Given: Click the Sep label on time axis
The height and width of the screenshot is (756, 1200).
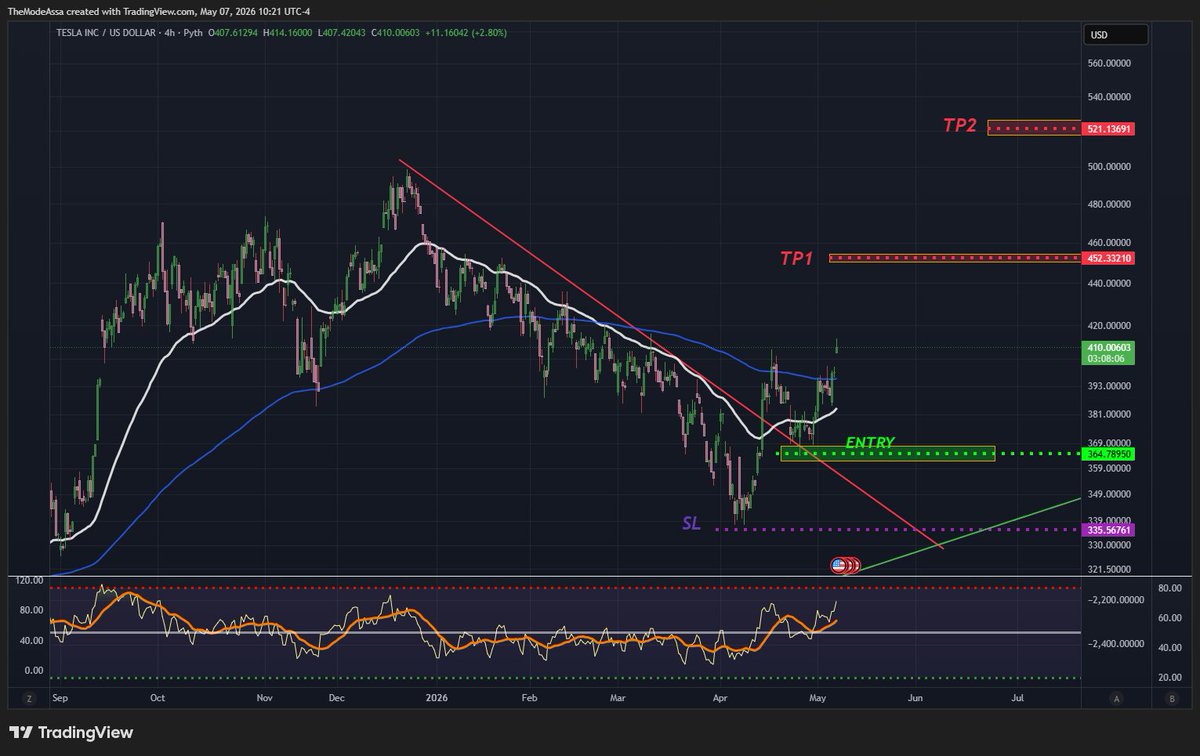Looking at the screenshot, I should (x=59, y=699).
